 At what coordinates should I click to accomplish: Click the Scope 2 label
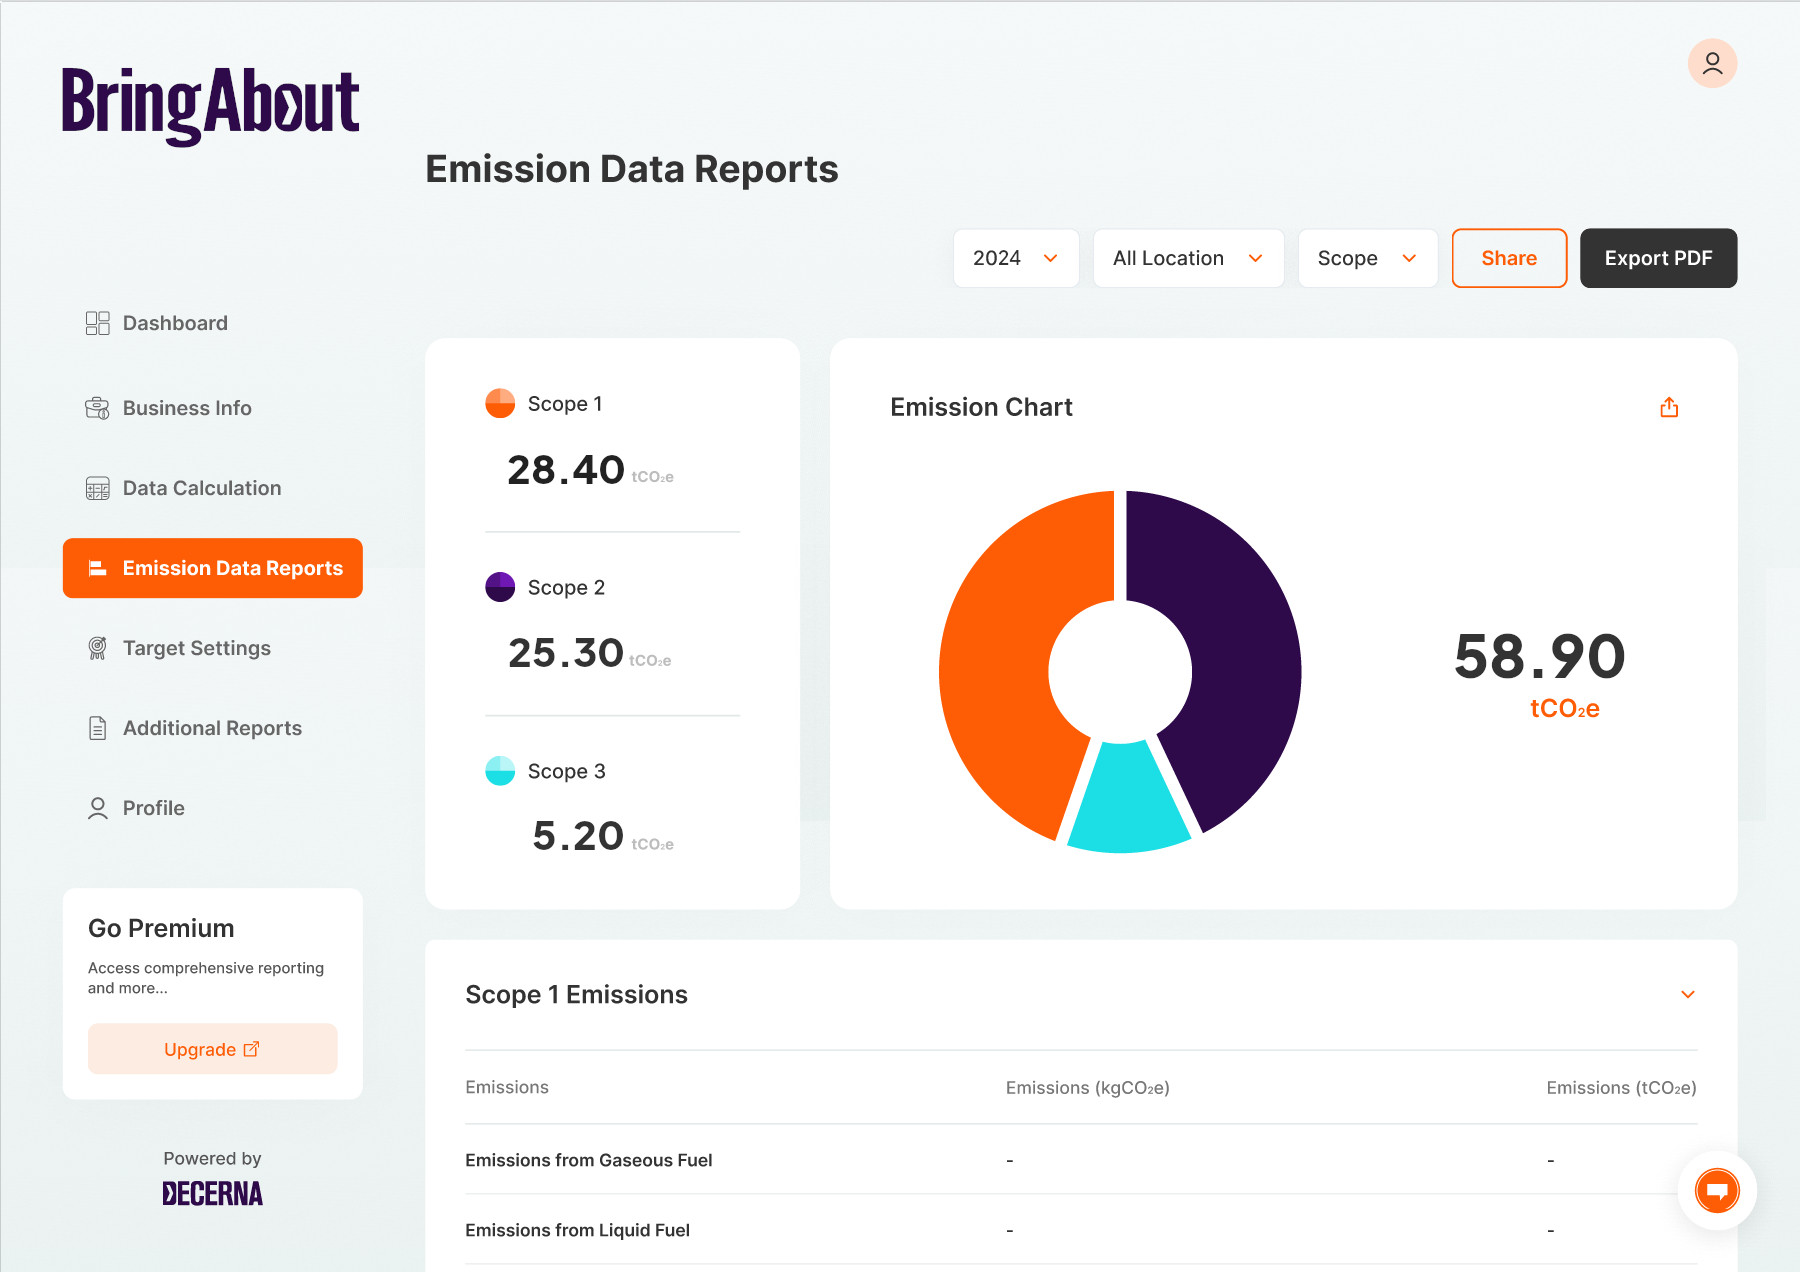[566, 587]
